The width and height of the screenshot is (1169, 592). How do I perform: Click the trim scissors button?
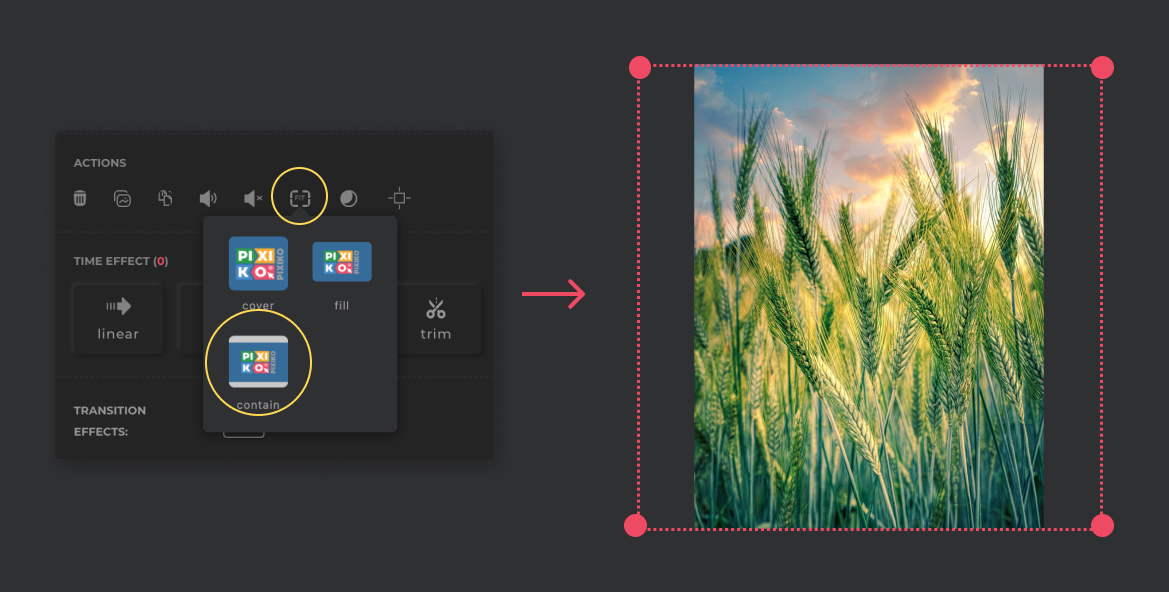[x=435, y=319]
